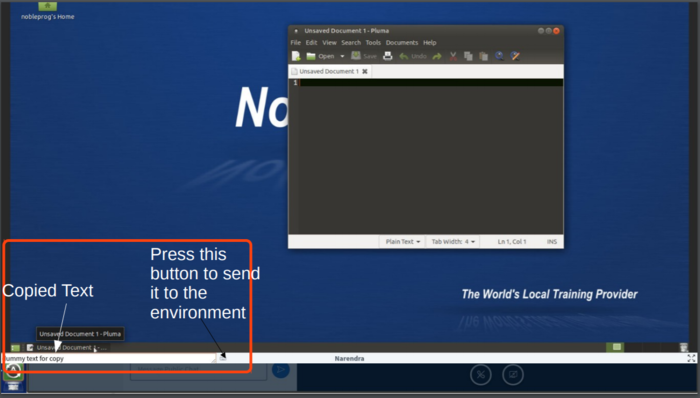The width and height of the screenshot is (700, 398).
Task: Click the INS insert mode indicator
Action: click(552, 242)
